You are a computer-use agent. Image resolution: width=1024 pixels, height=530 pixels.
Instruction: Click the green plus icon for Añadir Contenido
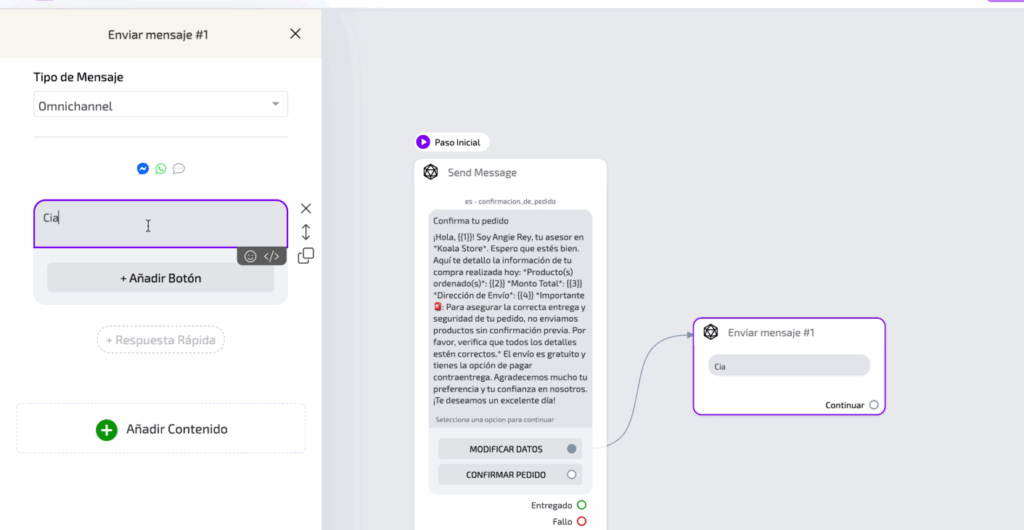[107, 429]
